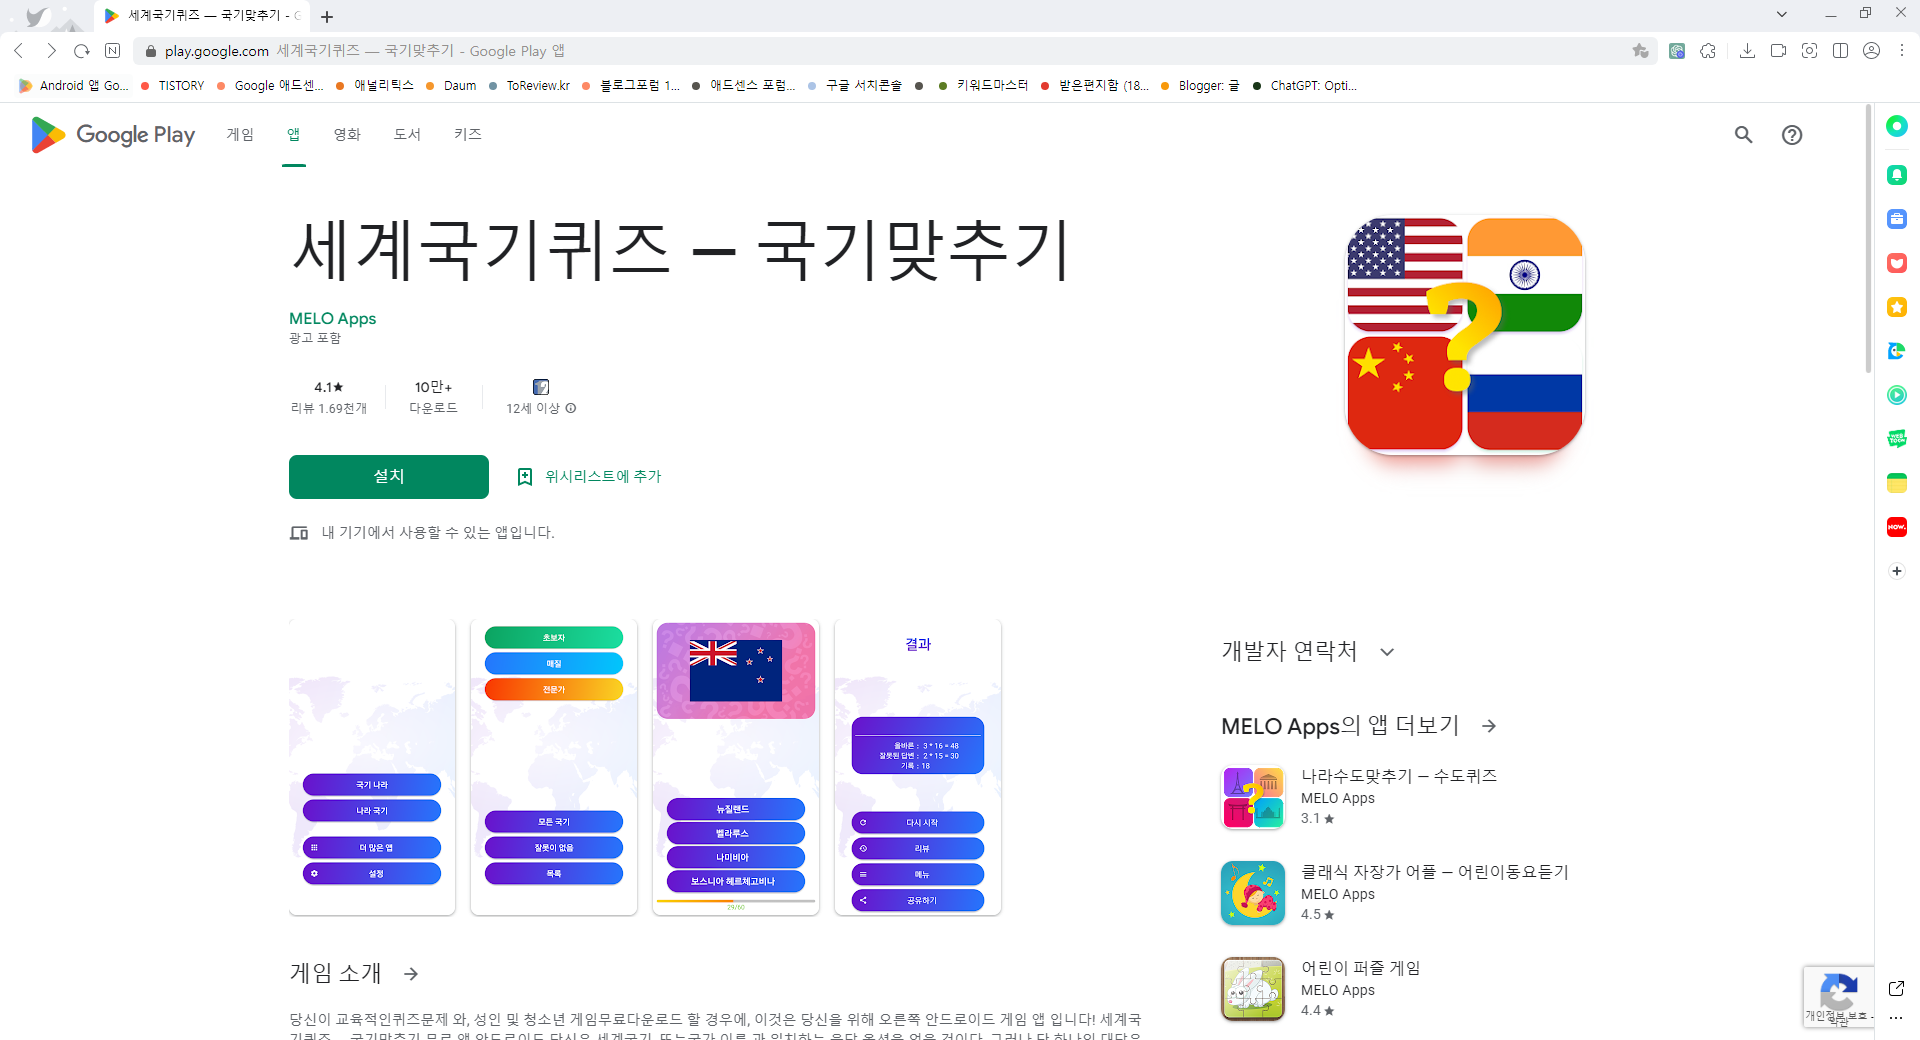Open the downloads icon in the browser toolbar
Viewport: 1920px width, 1040px height.
[x=1748, y=51]
